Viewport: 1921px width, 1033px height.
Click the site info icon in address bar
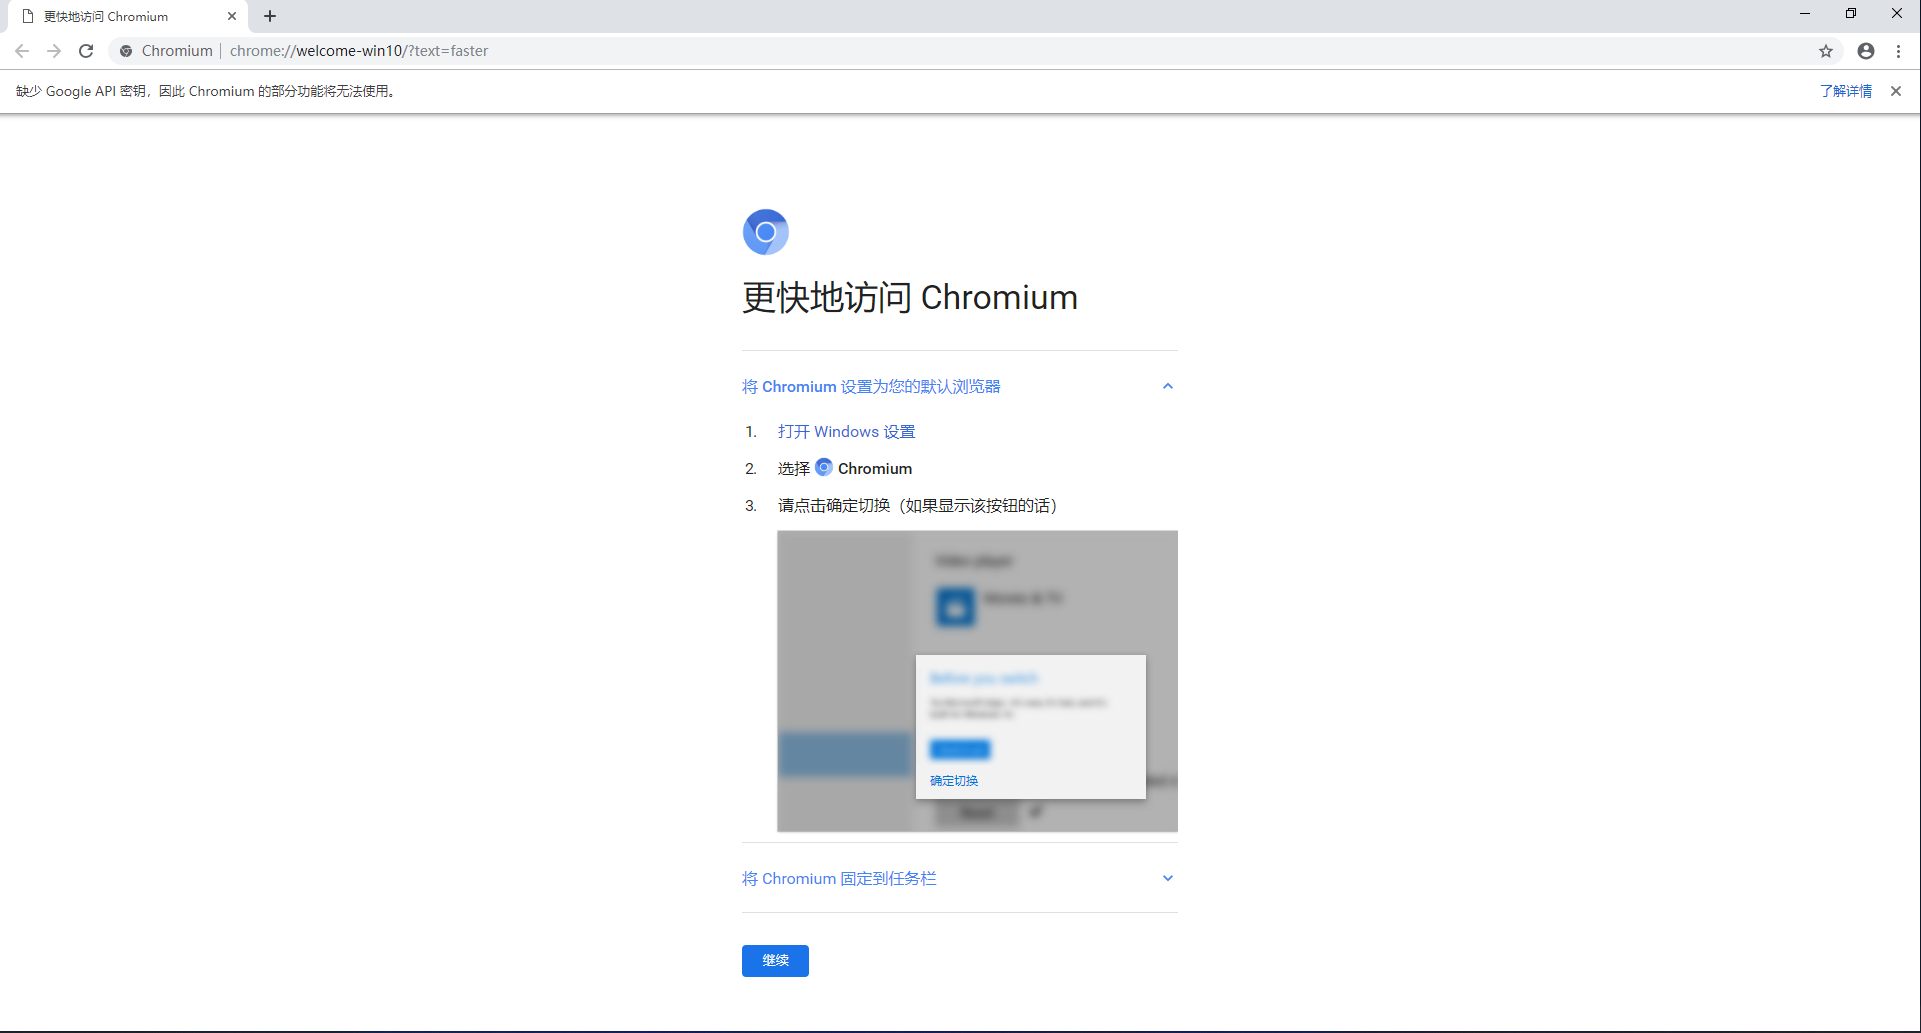coord(126,51)
